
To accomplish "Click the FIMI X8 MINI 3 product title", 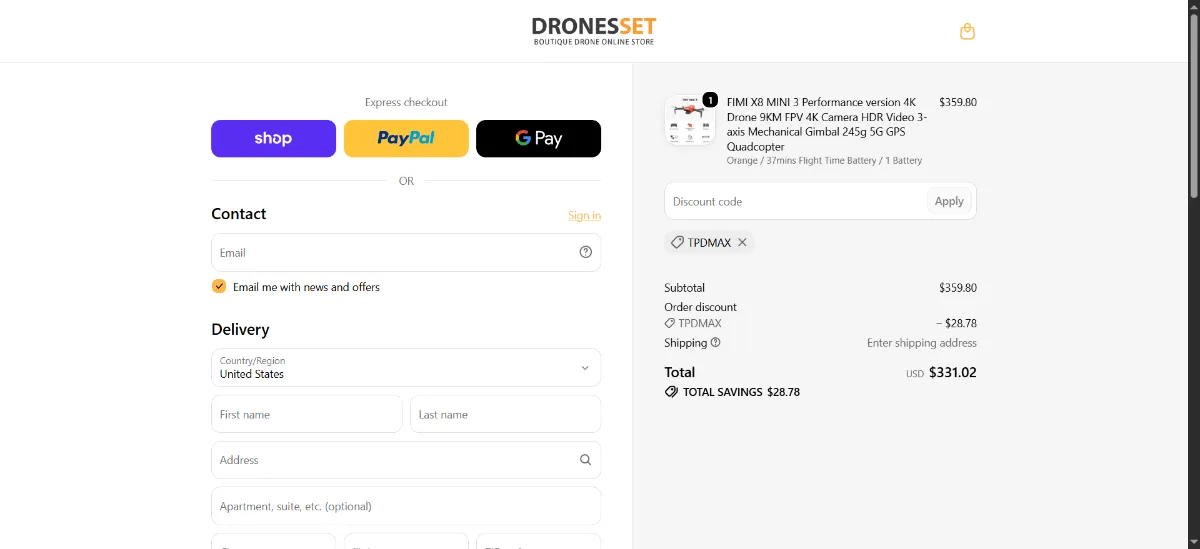I will [827, 124].
